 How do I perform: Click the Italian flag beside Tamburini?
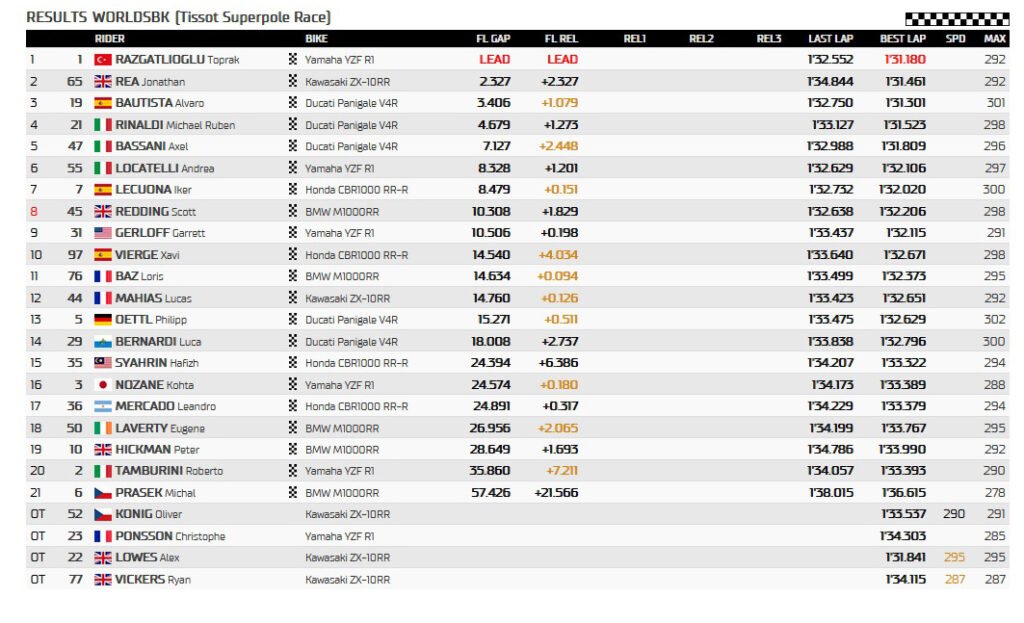tap(103, 471)
